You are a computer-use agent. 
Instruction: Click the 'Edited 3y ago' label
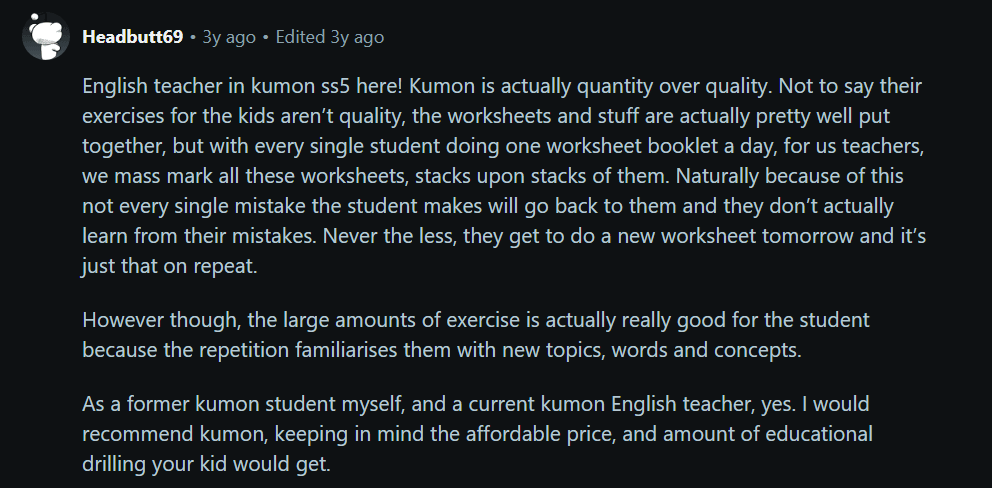coord(329,37)
